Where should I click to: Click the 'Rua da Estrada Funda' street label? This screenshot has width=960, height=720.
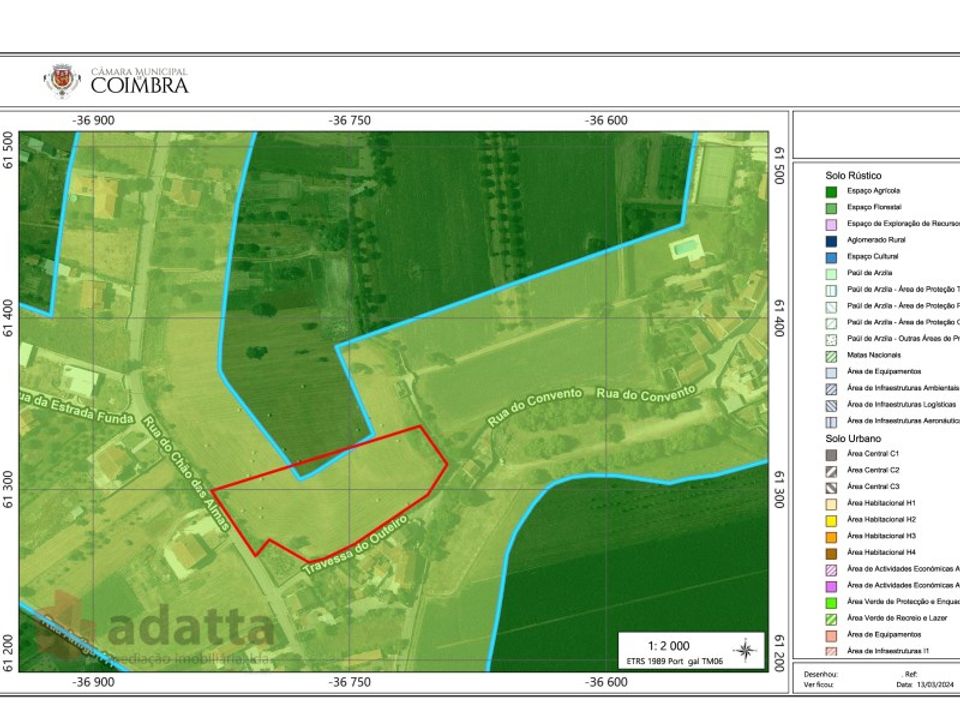[x=76, y=408]
